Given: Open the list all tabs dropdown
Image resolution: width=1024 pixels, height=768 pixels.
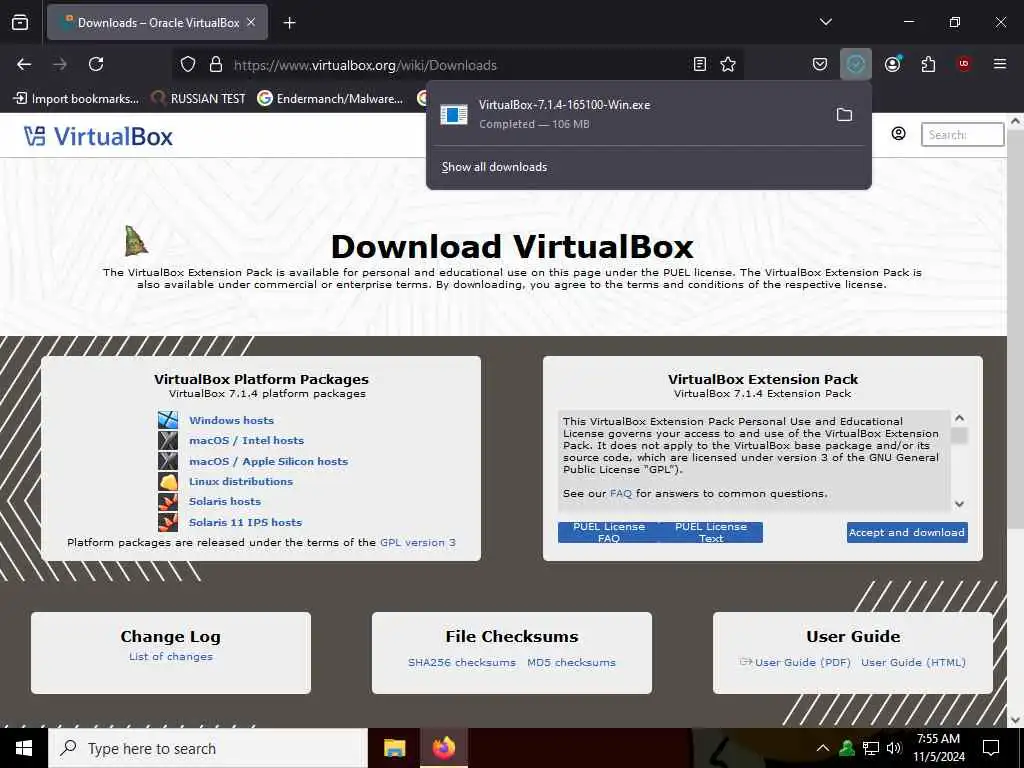Looking at the screenshot, I should click(x=825, y=22).
